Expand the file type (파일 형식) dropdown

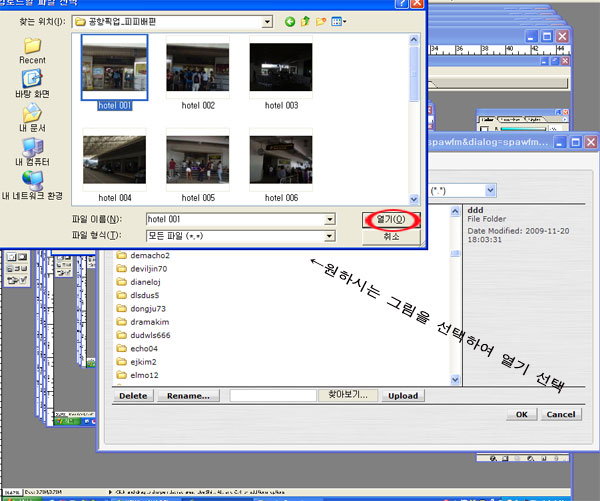point(329,236)
